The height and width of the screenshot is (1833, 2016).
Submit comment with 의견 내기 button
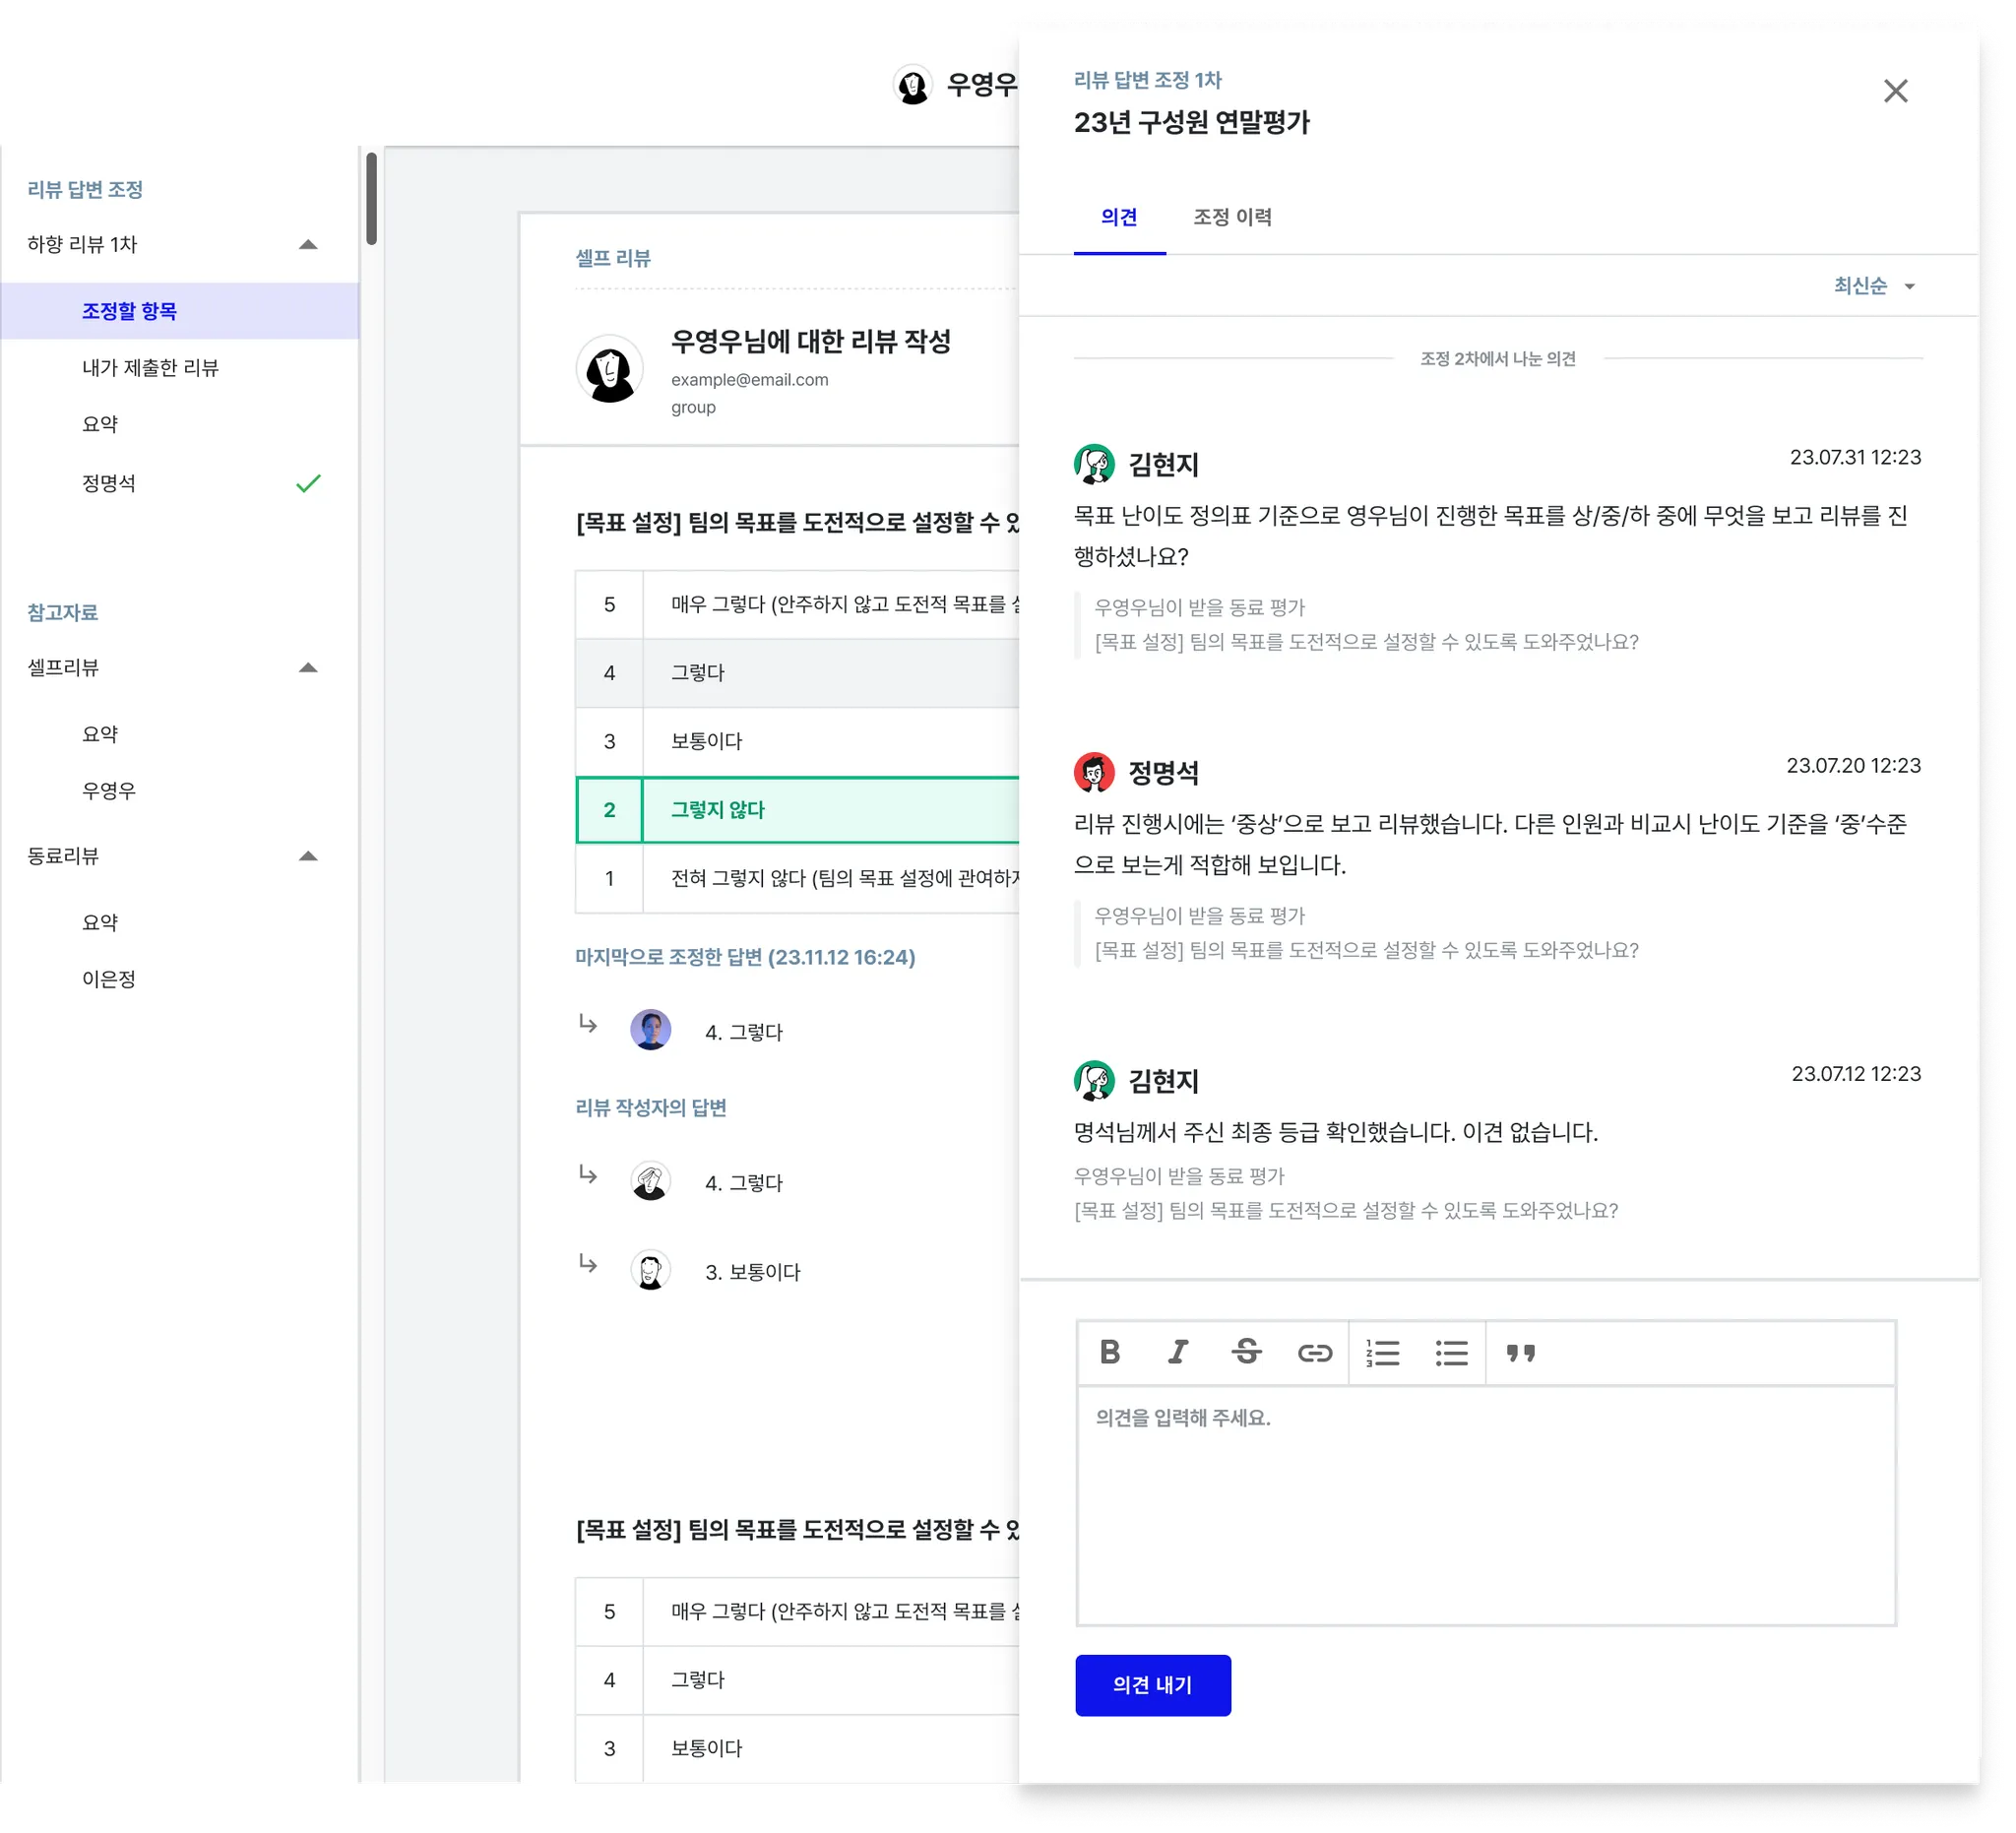click(x=1152, y=1685)
